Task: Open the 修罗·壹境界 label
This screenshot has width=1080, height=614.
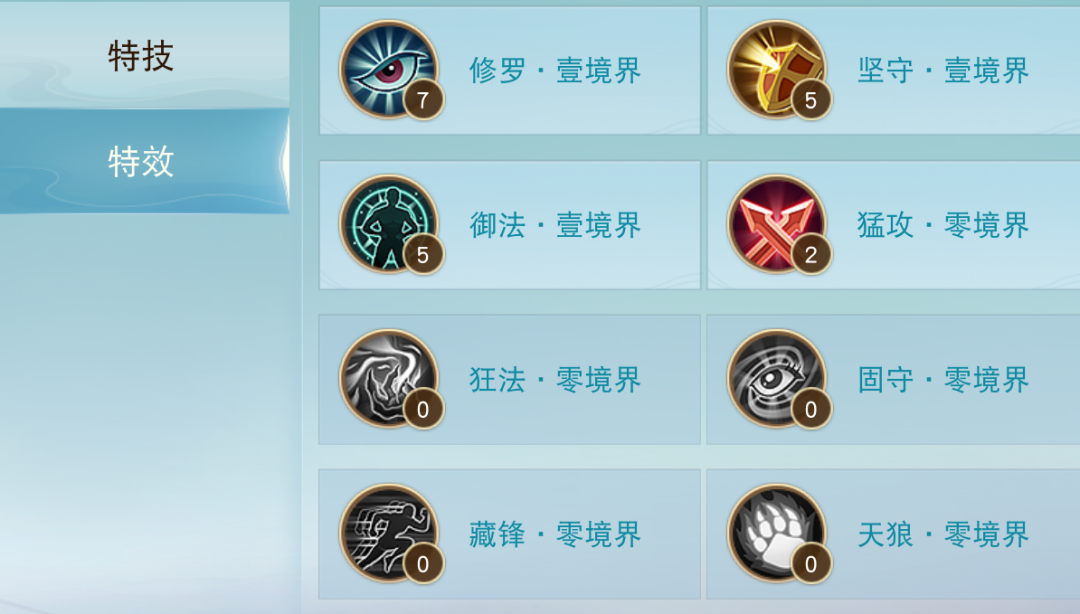Action: coord(555,71)
